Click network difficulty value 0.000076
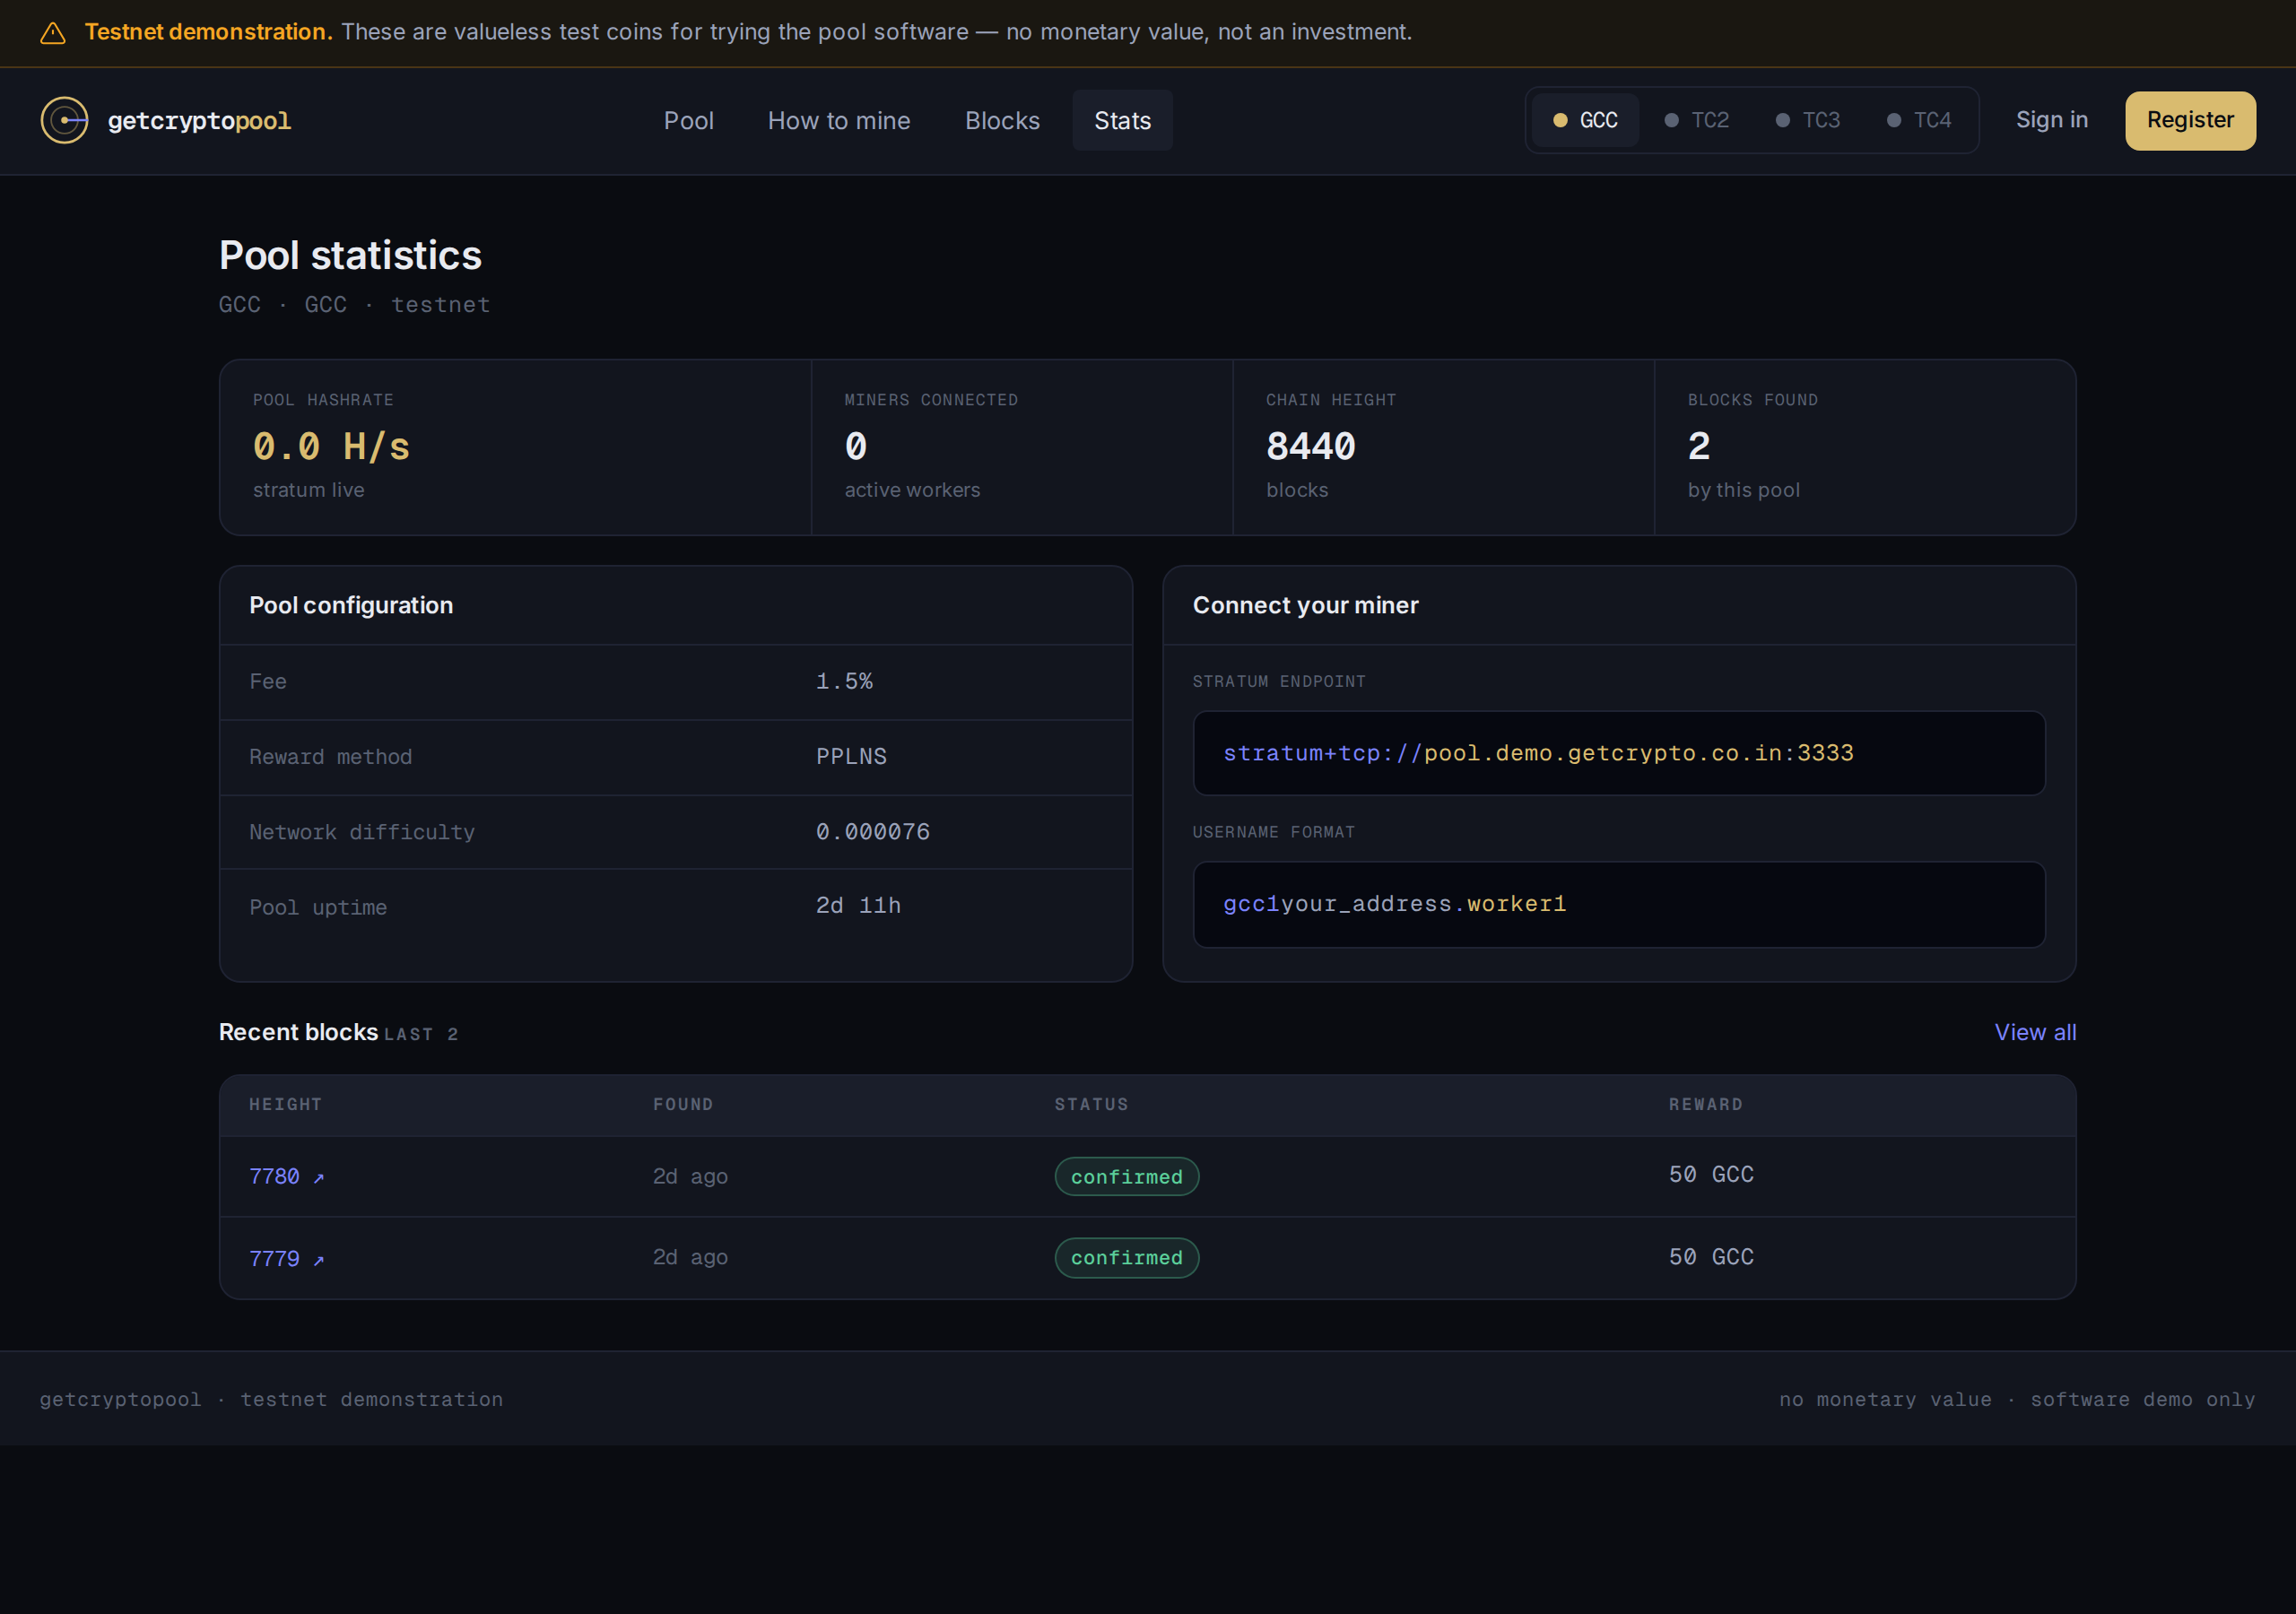Image resolution: width=2296 pixels, height=1614 pixels. [873, 832]
